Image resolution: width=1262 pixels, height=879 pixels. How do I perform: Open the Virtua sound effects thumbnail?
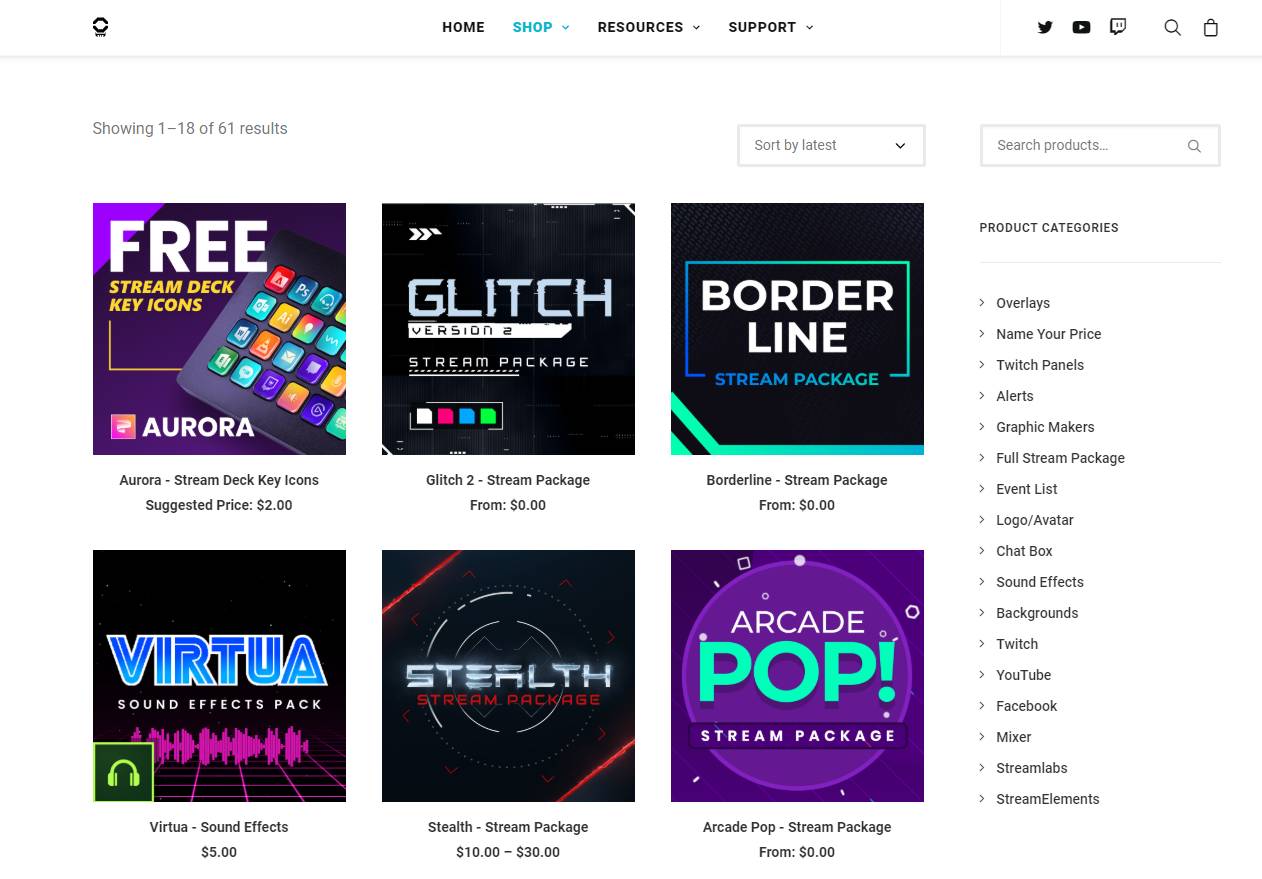tap(219, 676)
